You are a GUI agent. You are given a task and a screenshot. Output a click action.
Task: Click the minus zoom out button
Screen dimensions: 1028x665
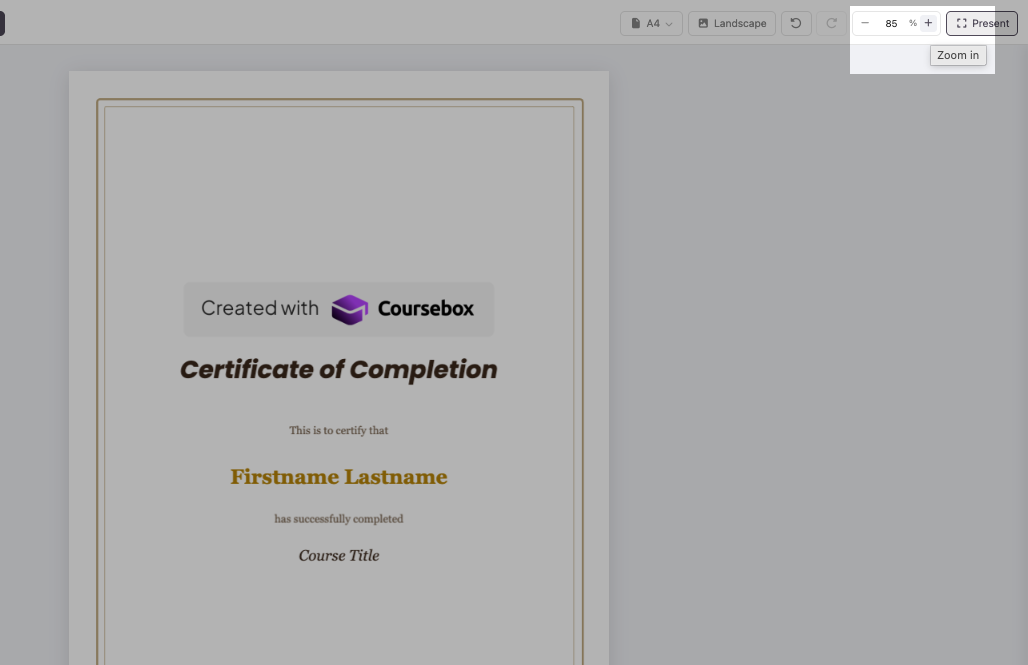(x=865, y=23)
